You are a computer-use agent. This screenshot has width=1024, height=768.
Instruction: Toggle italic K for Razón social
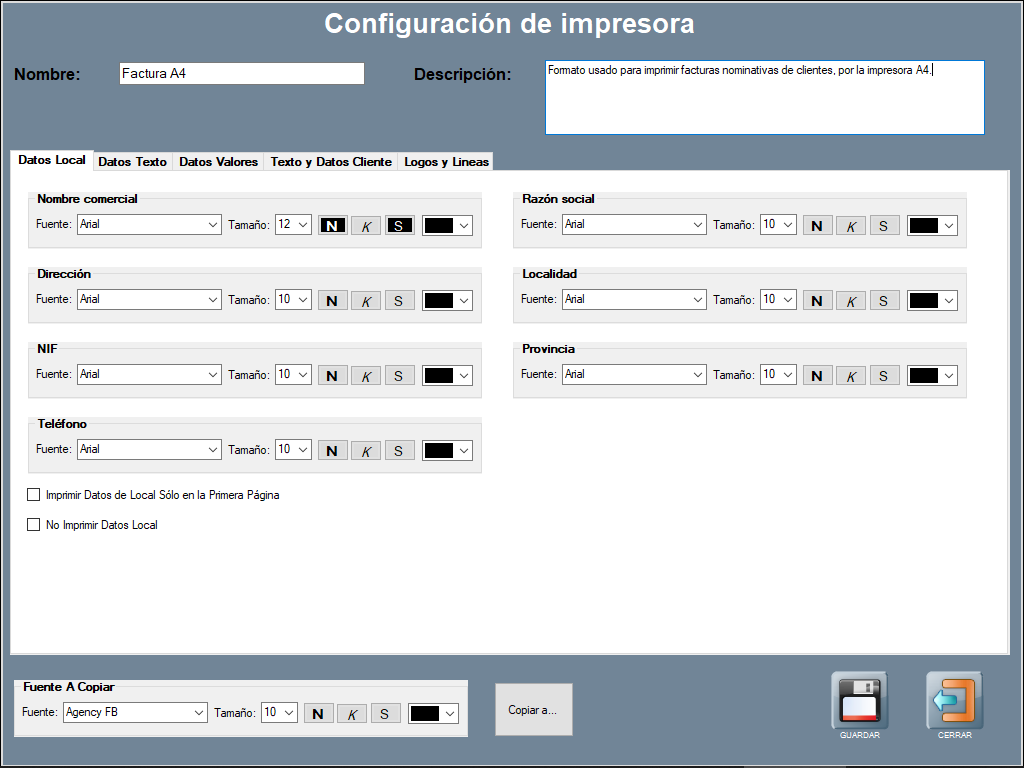(850, 226)
